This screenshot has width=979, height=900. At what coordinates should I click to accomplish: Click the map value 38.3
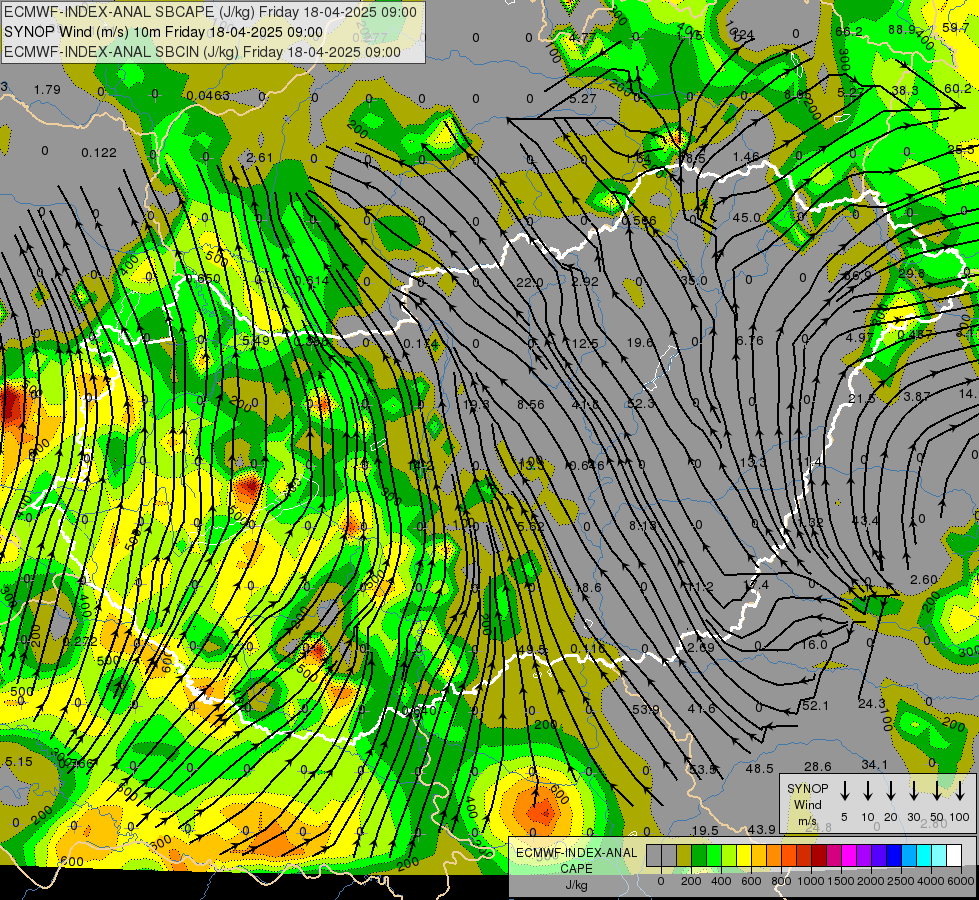(x=905, y=91)
